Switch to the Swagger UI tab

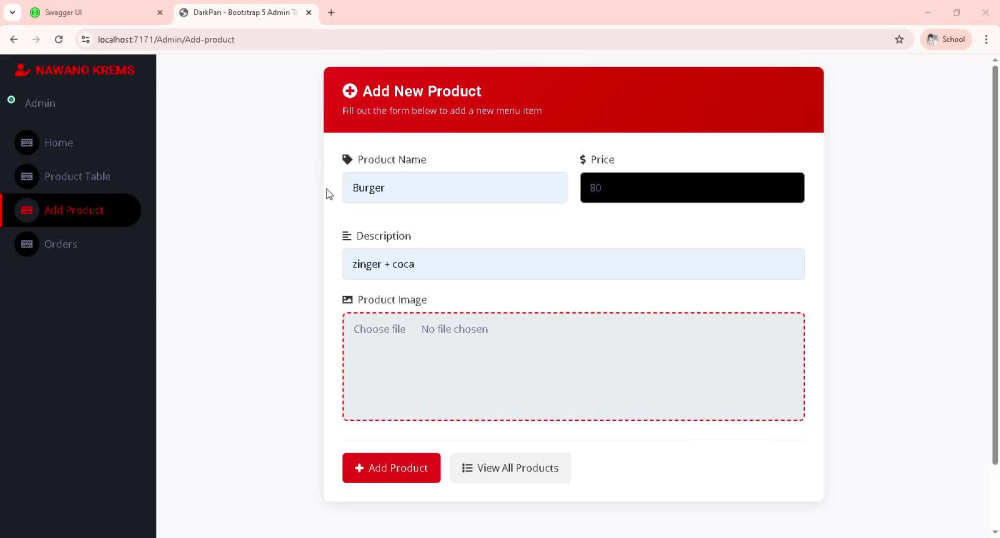pos(96,12)
